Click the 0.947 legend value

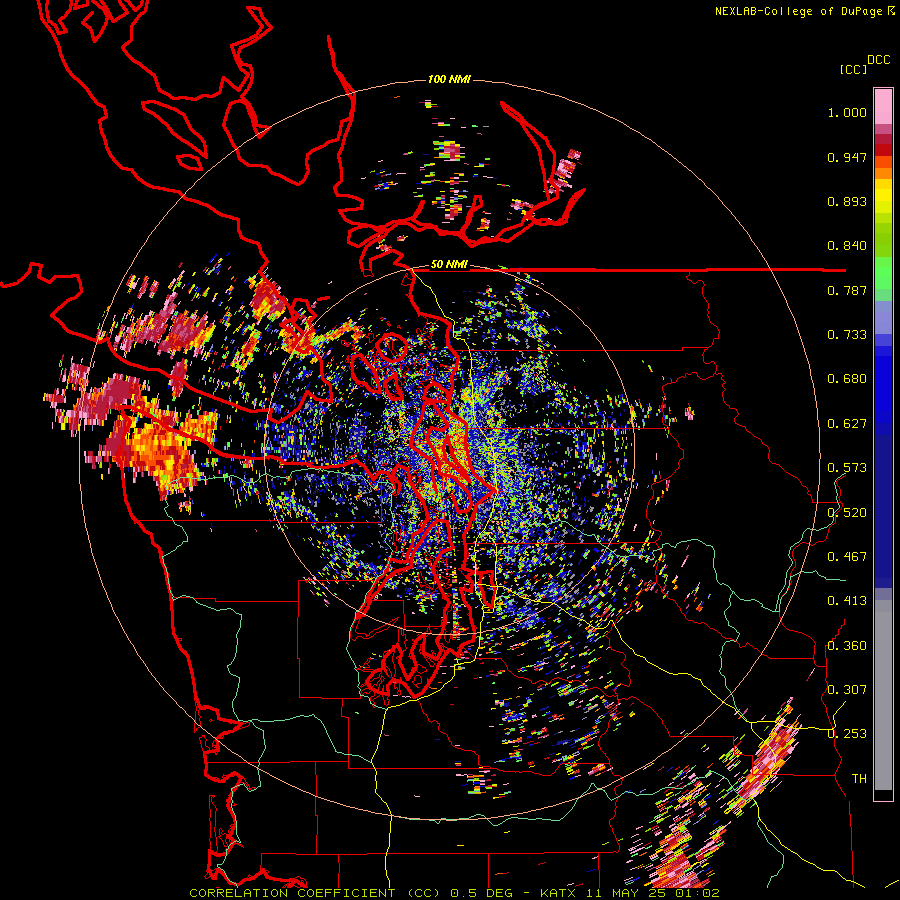tap(847, 157)
